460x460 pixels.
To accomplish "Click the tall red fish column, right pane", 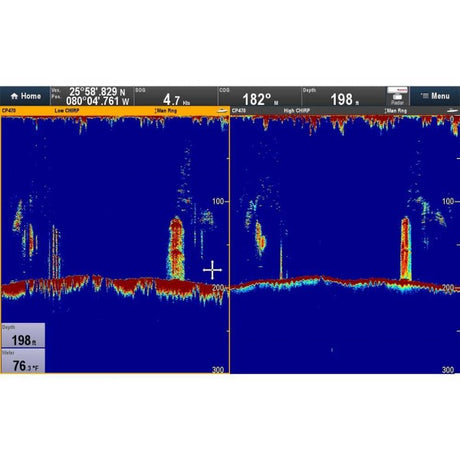I will tap(406, 248).
